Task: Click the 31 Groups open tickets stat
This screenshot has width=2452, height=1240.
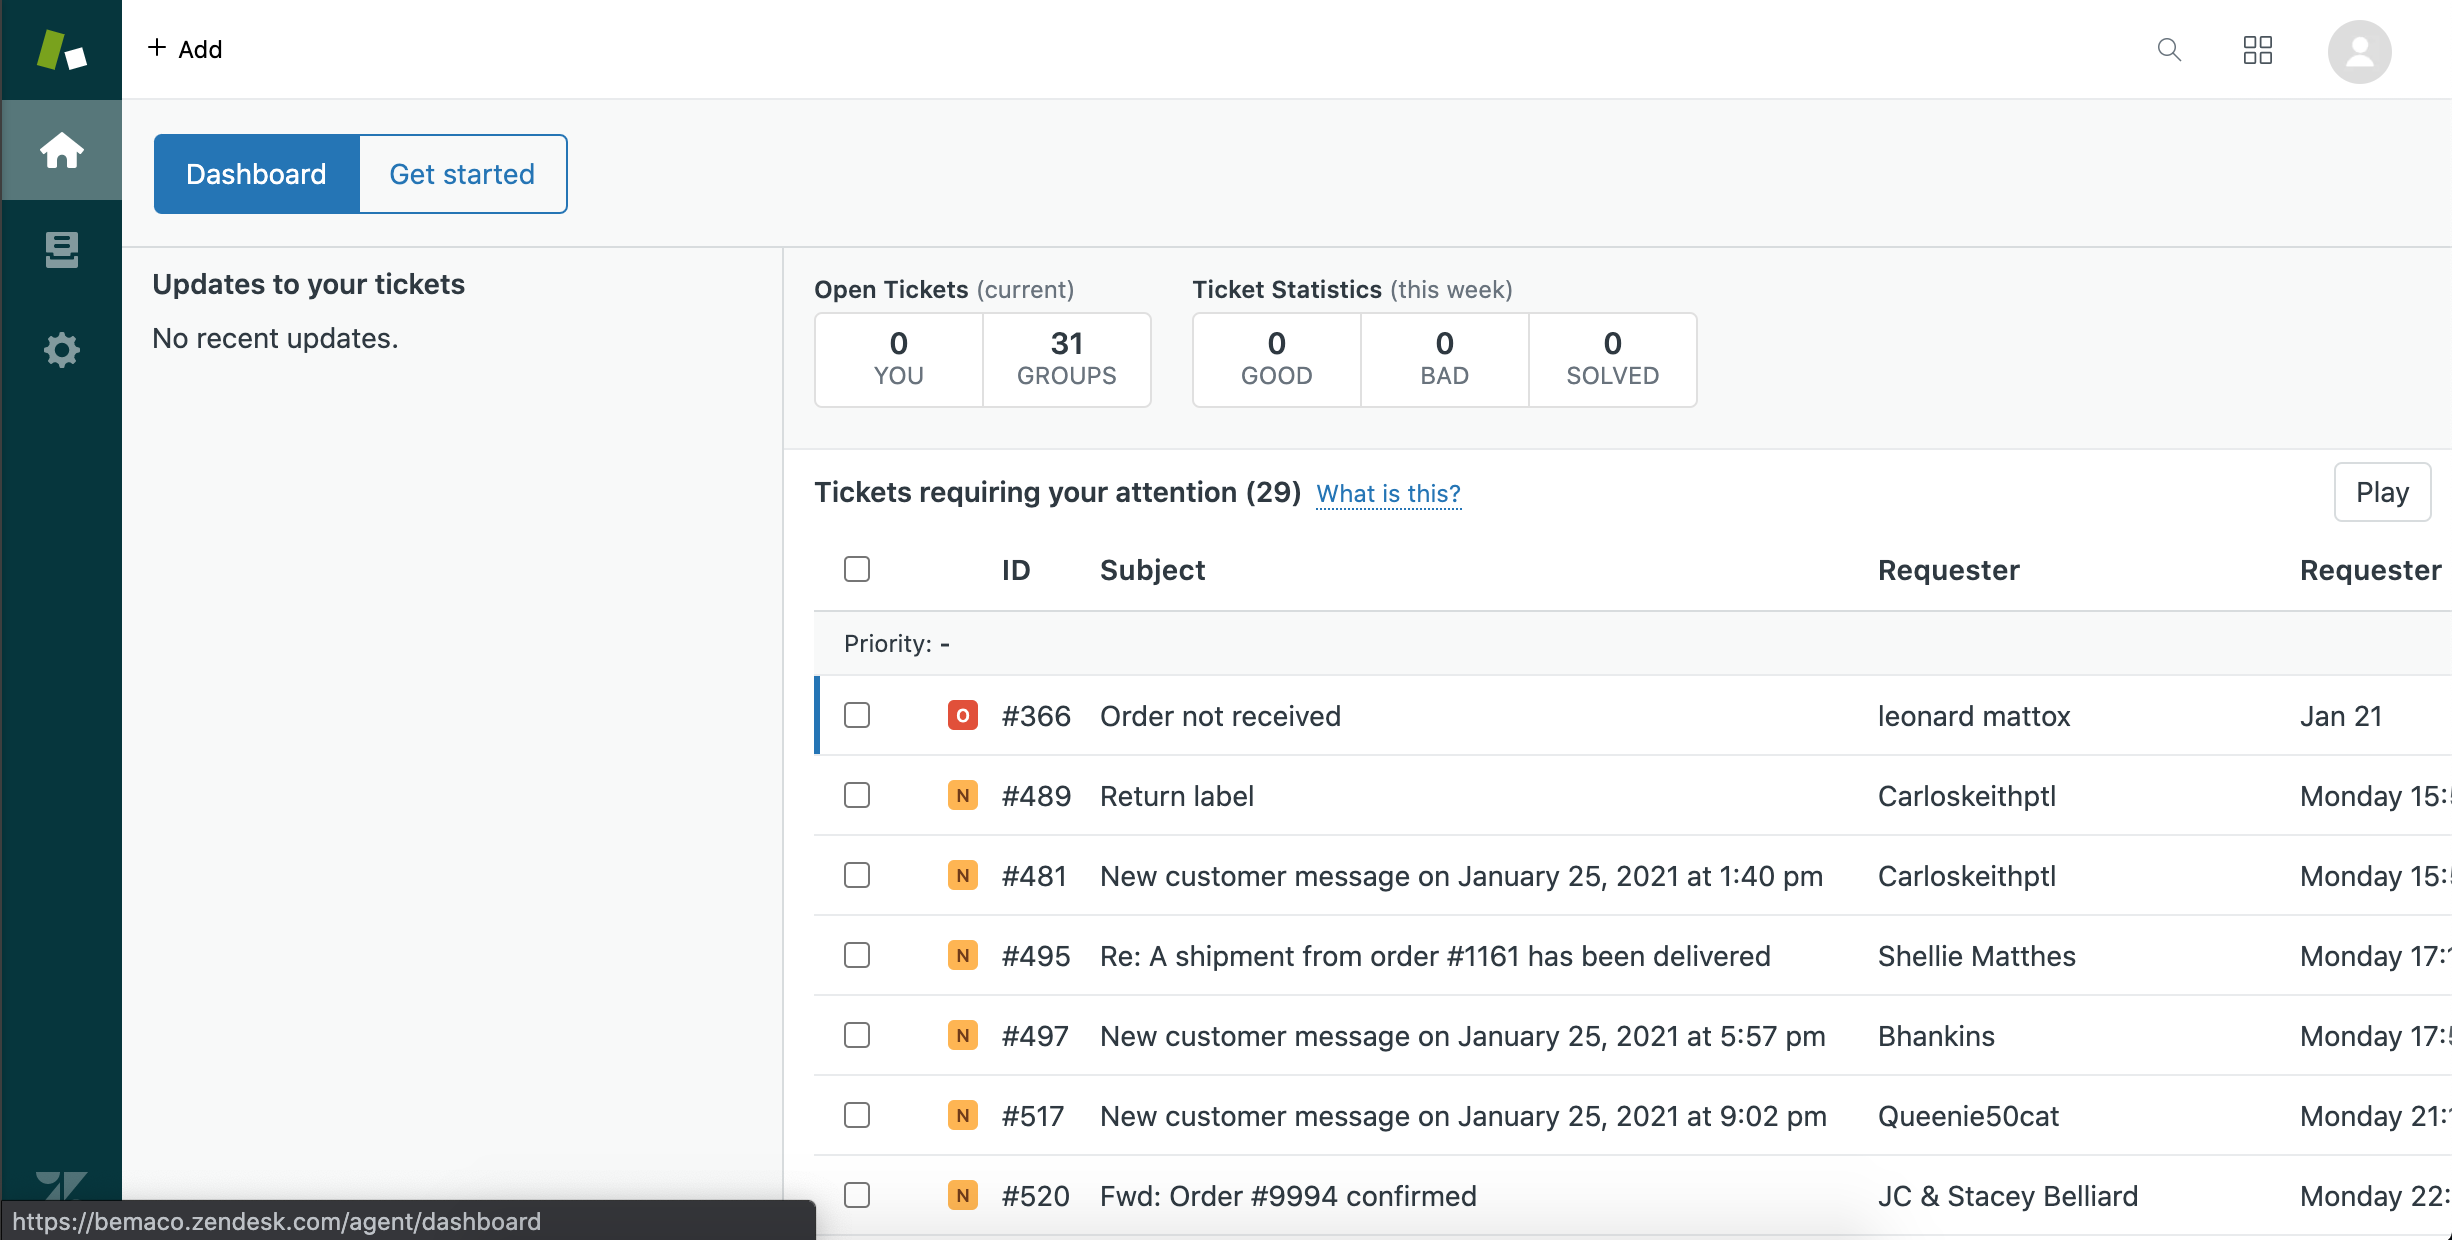Action: [1066, 359]
